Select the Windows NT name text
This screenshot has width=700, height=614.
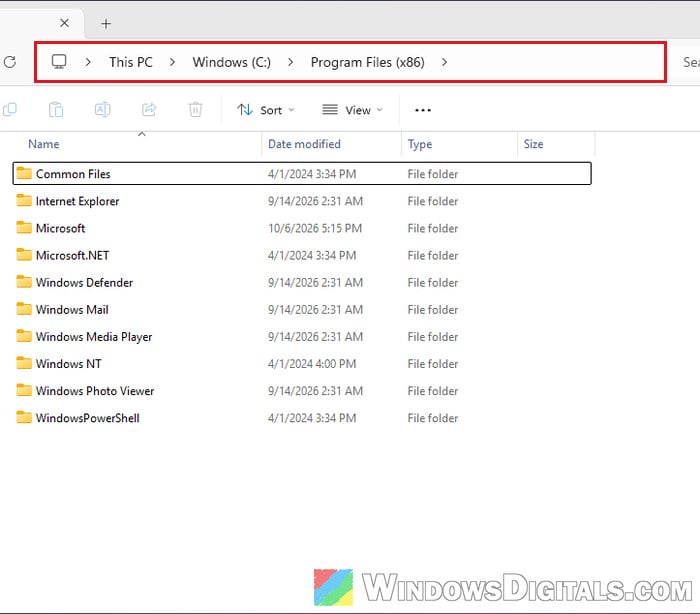[69, 363]
